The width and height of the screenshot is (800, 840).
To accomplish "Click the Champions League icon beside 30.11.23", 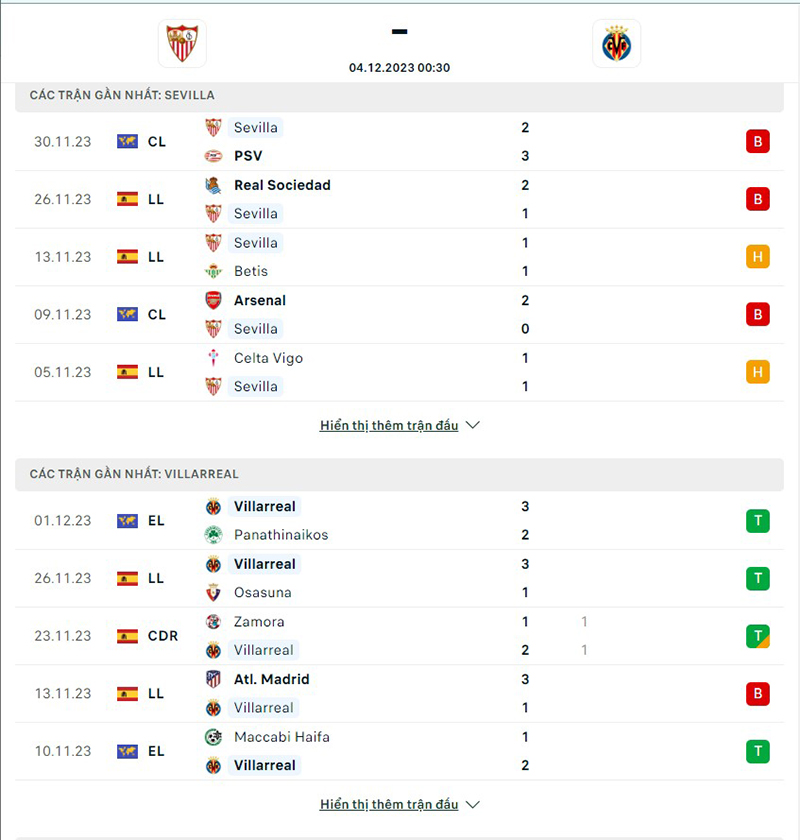I will pyautogui.click(x=127, y=141).
